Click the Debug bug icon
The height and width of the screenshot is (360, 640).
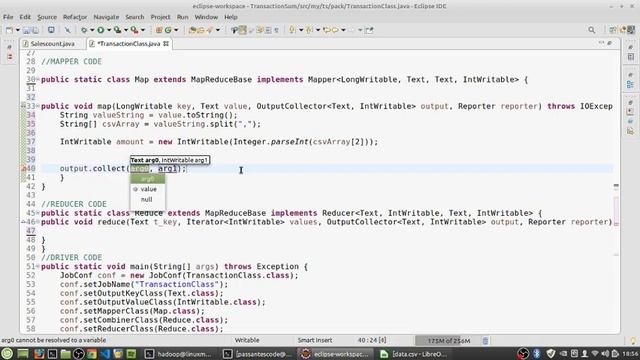pyautogui.click(x=84, y=30)
